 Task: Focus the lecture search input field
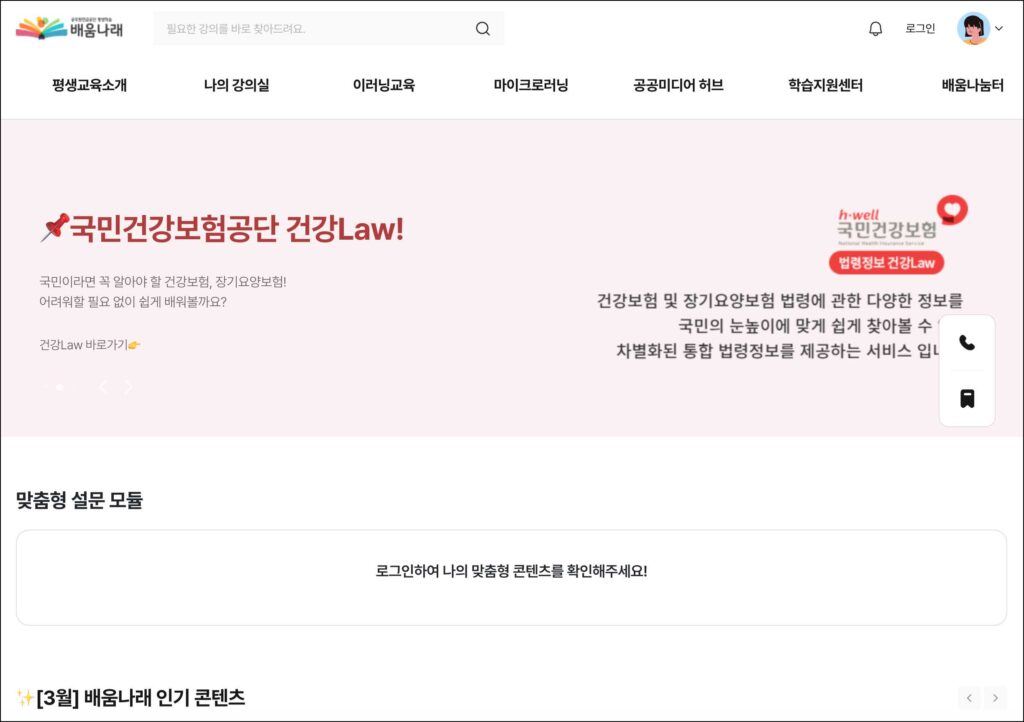(328, 29)
